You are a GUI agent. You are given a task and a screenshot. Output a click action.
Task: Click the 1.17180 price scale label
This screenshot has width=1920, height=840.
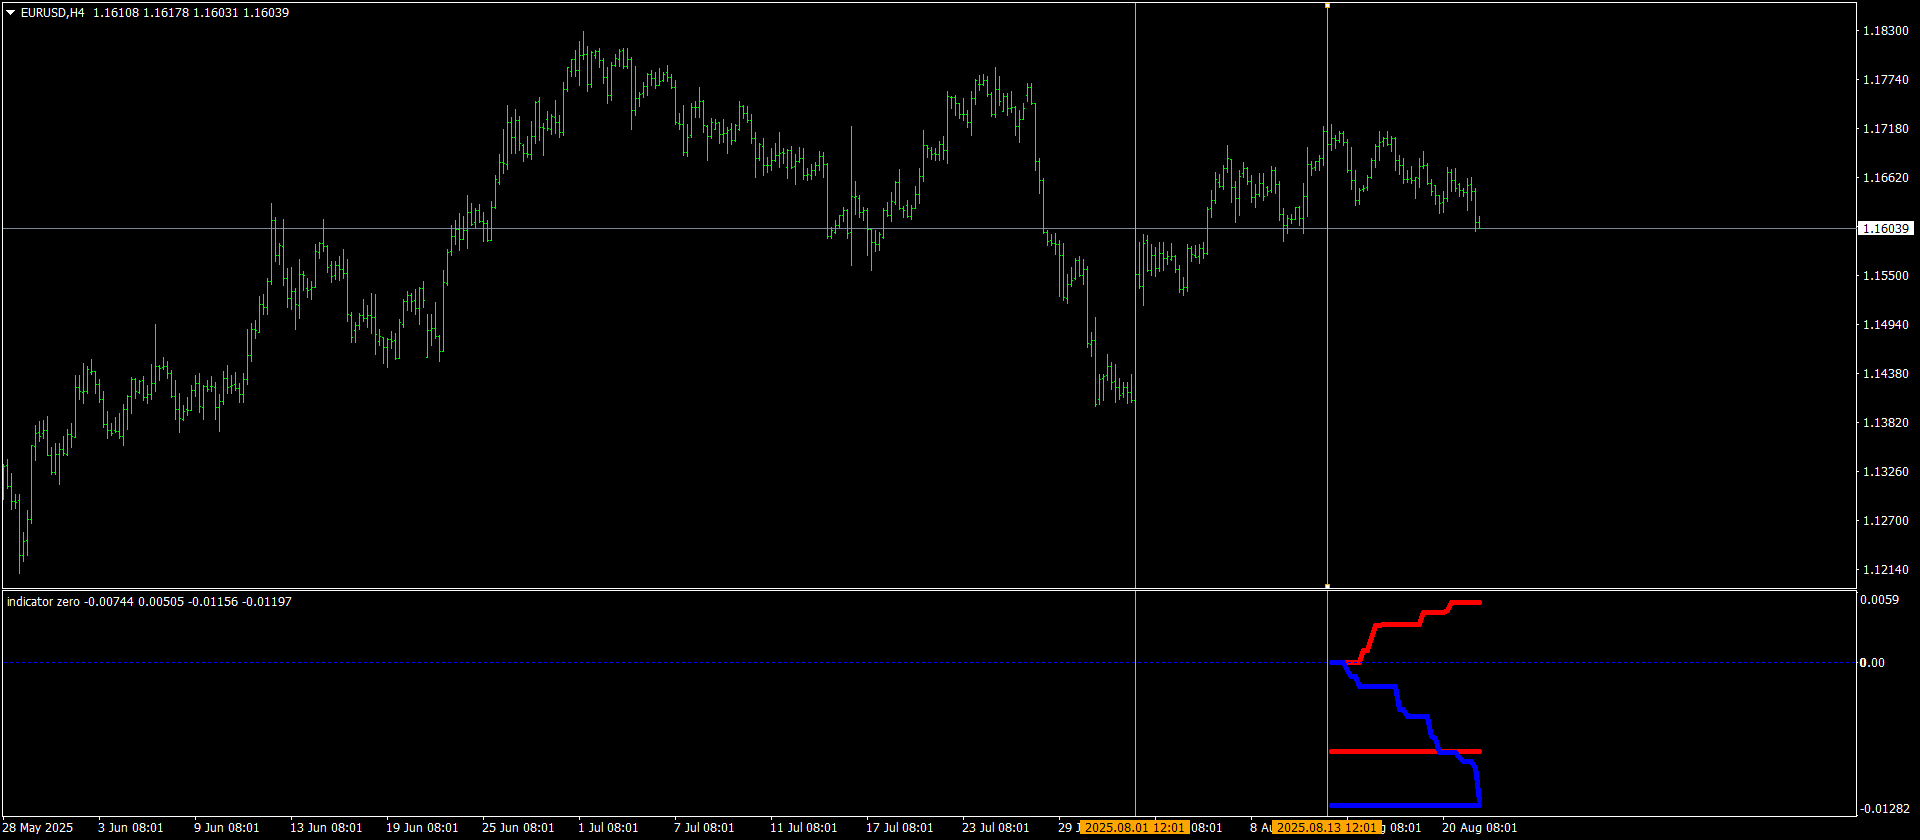(1885, 129)
